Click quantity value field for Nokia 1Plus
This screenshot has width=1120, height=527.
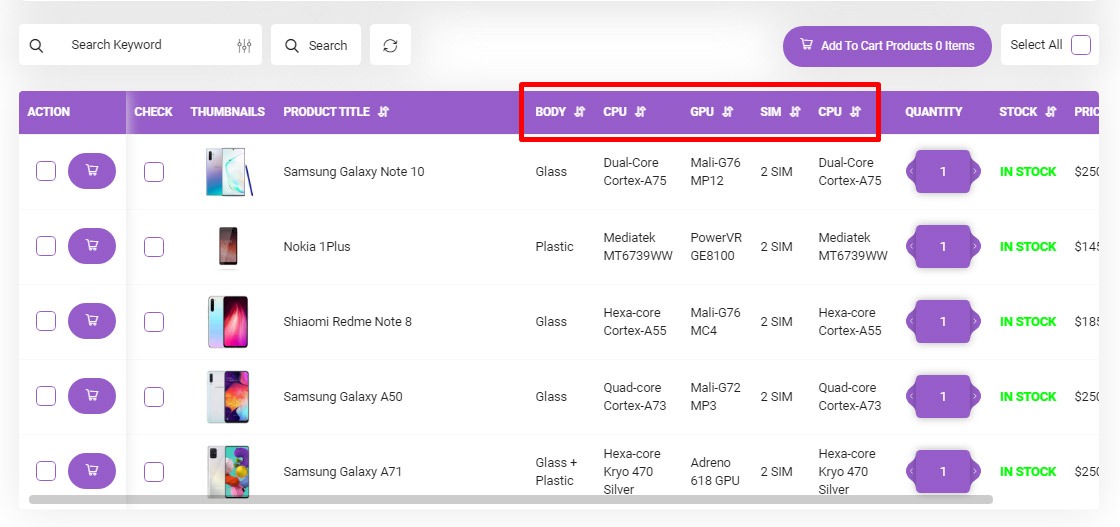pos(943,246)
